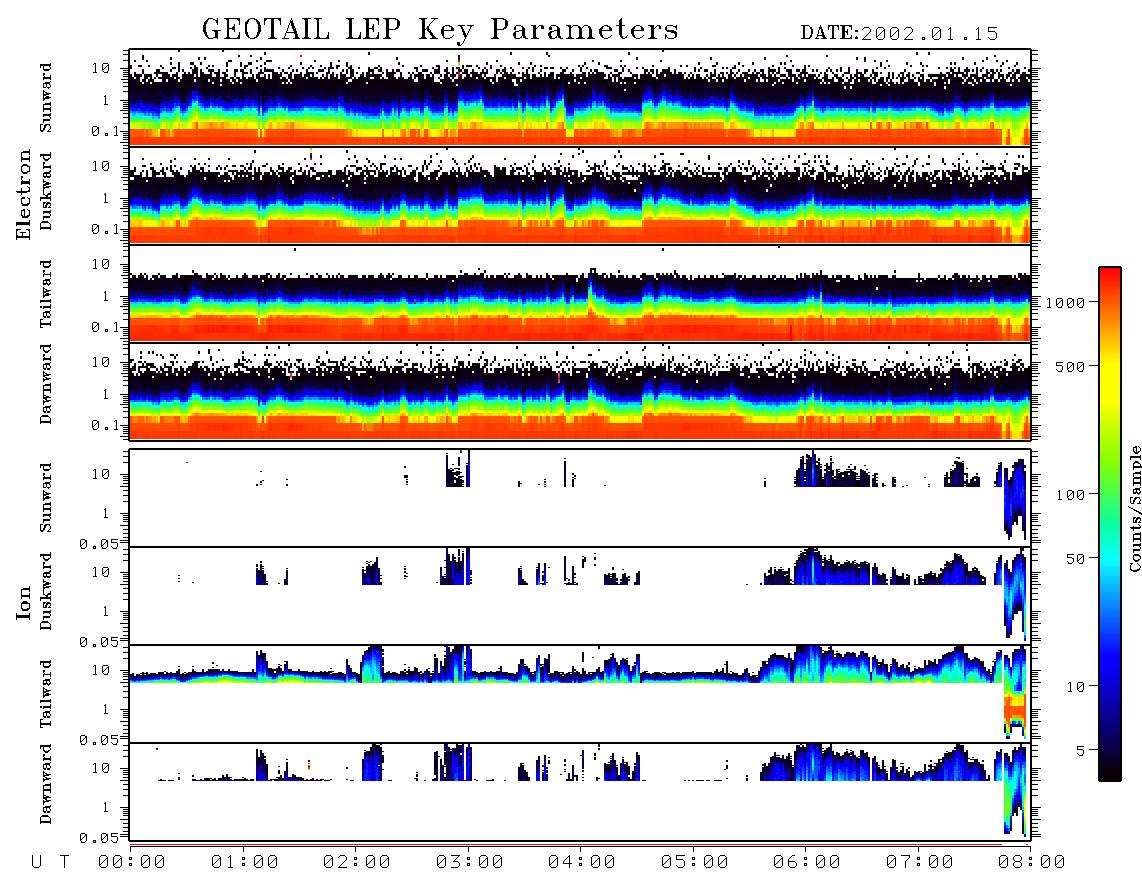Open the Ion Duskward spectrogram panel
Screen dimensions: 1142x880
pyautogui.click(x=580, y=596)
